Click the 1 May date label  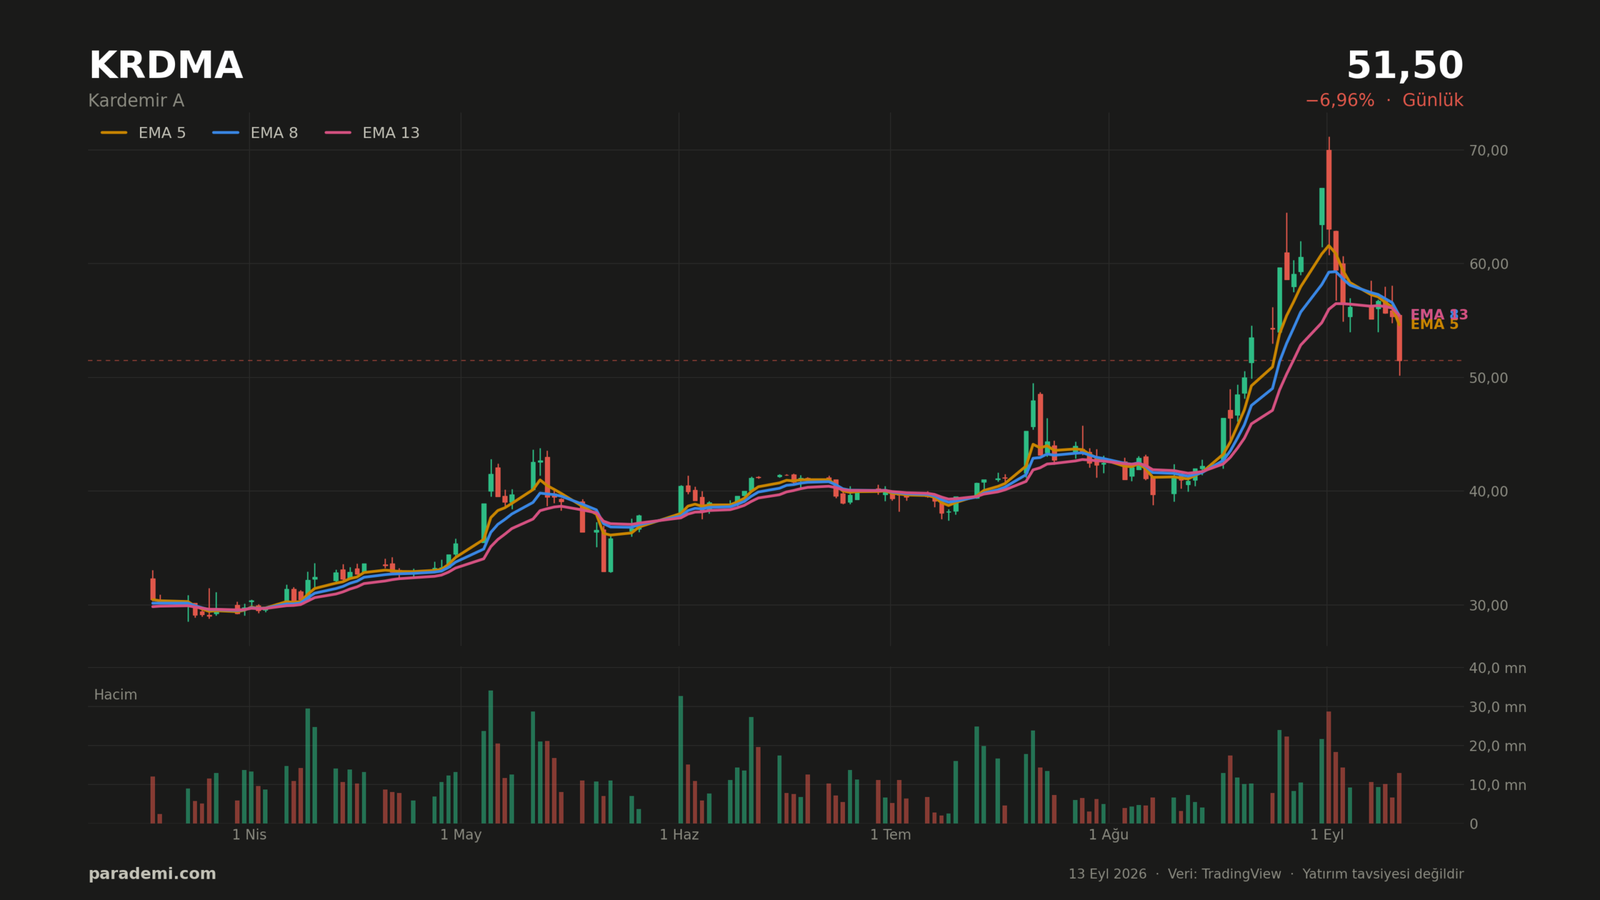pyautogui.click(x=461, y=835)
